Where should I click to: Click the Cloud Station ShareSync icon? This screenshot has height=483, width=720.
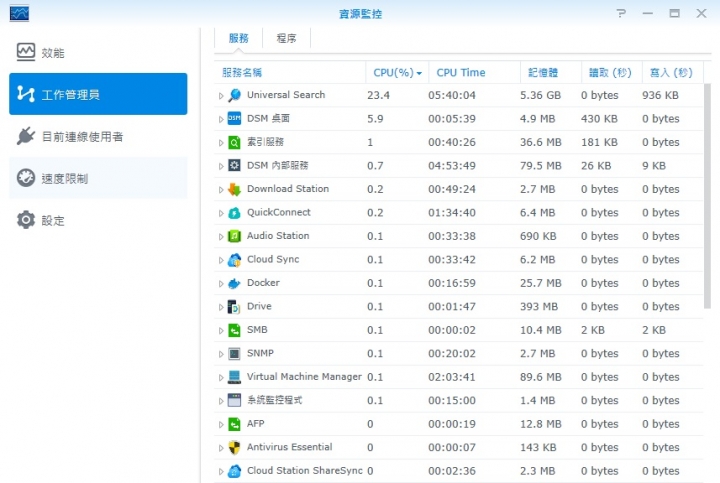(234, 471)
